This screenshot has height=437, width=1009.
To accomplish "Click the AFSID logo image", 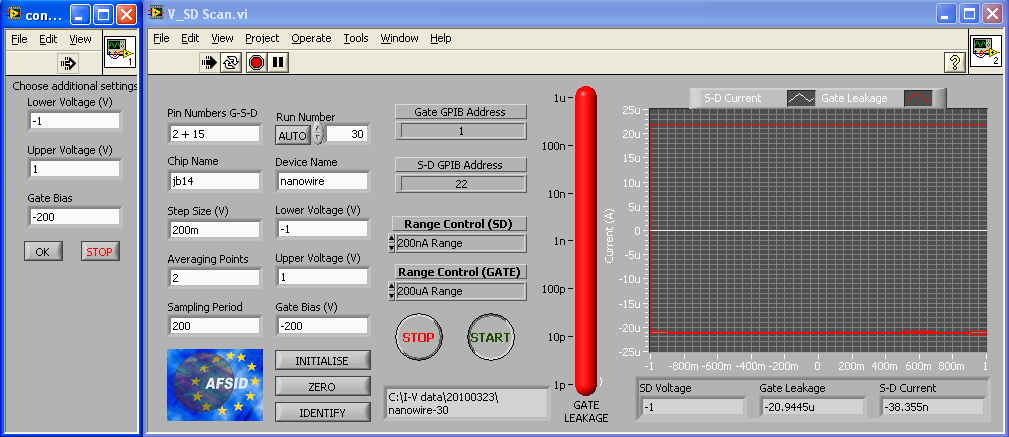I will tap(215, 385).
